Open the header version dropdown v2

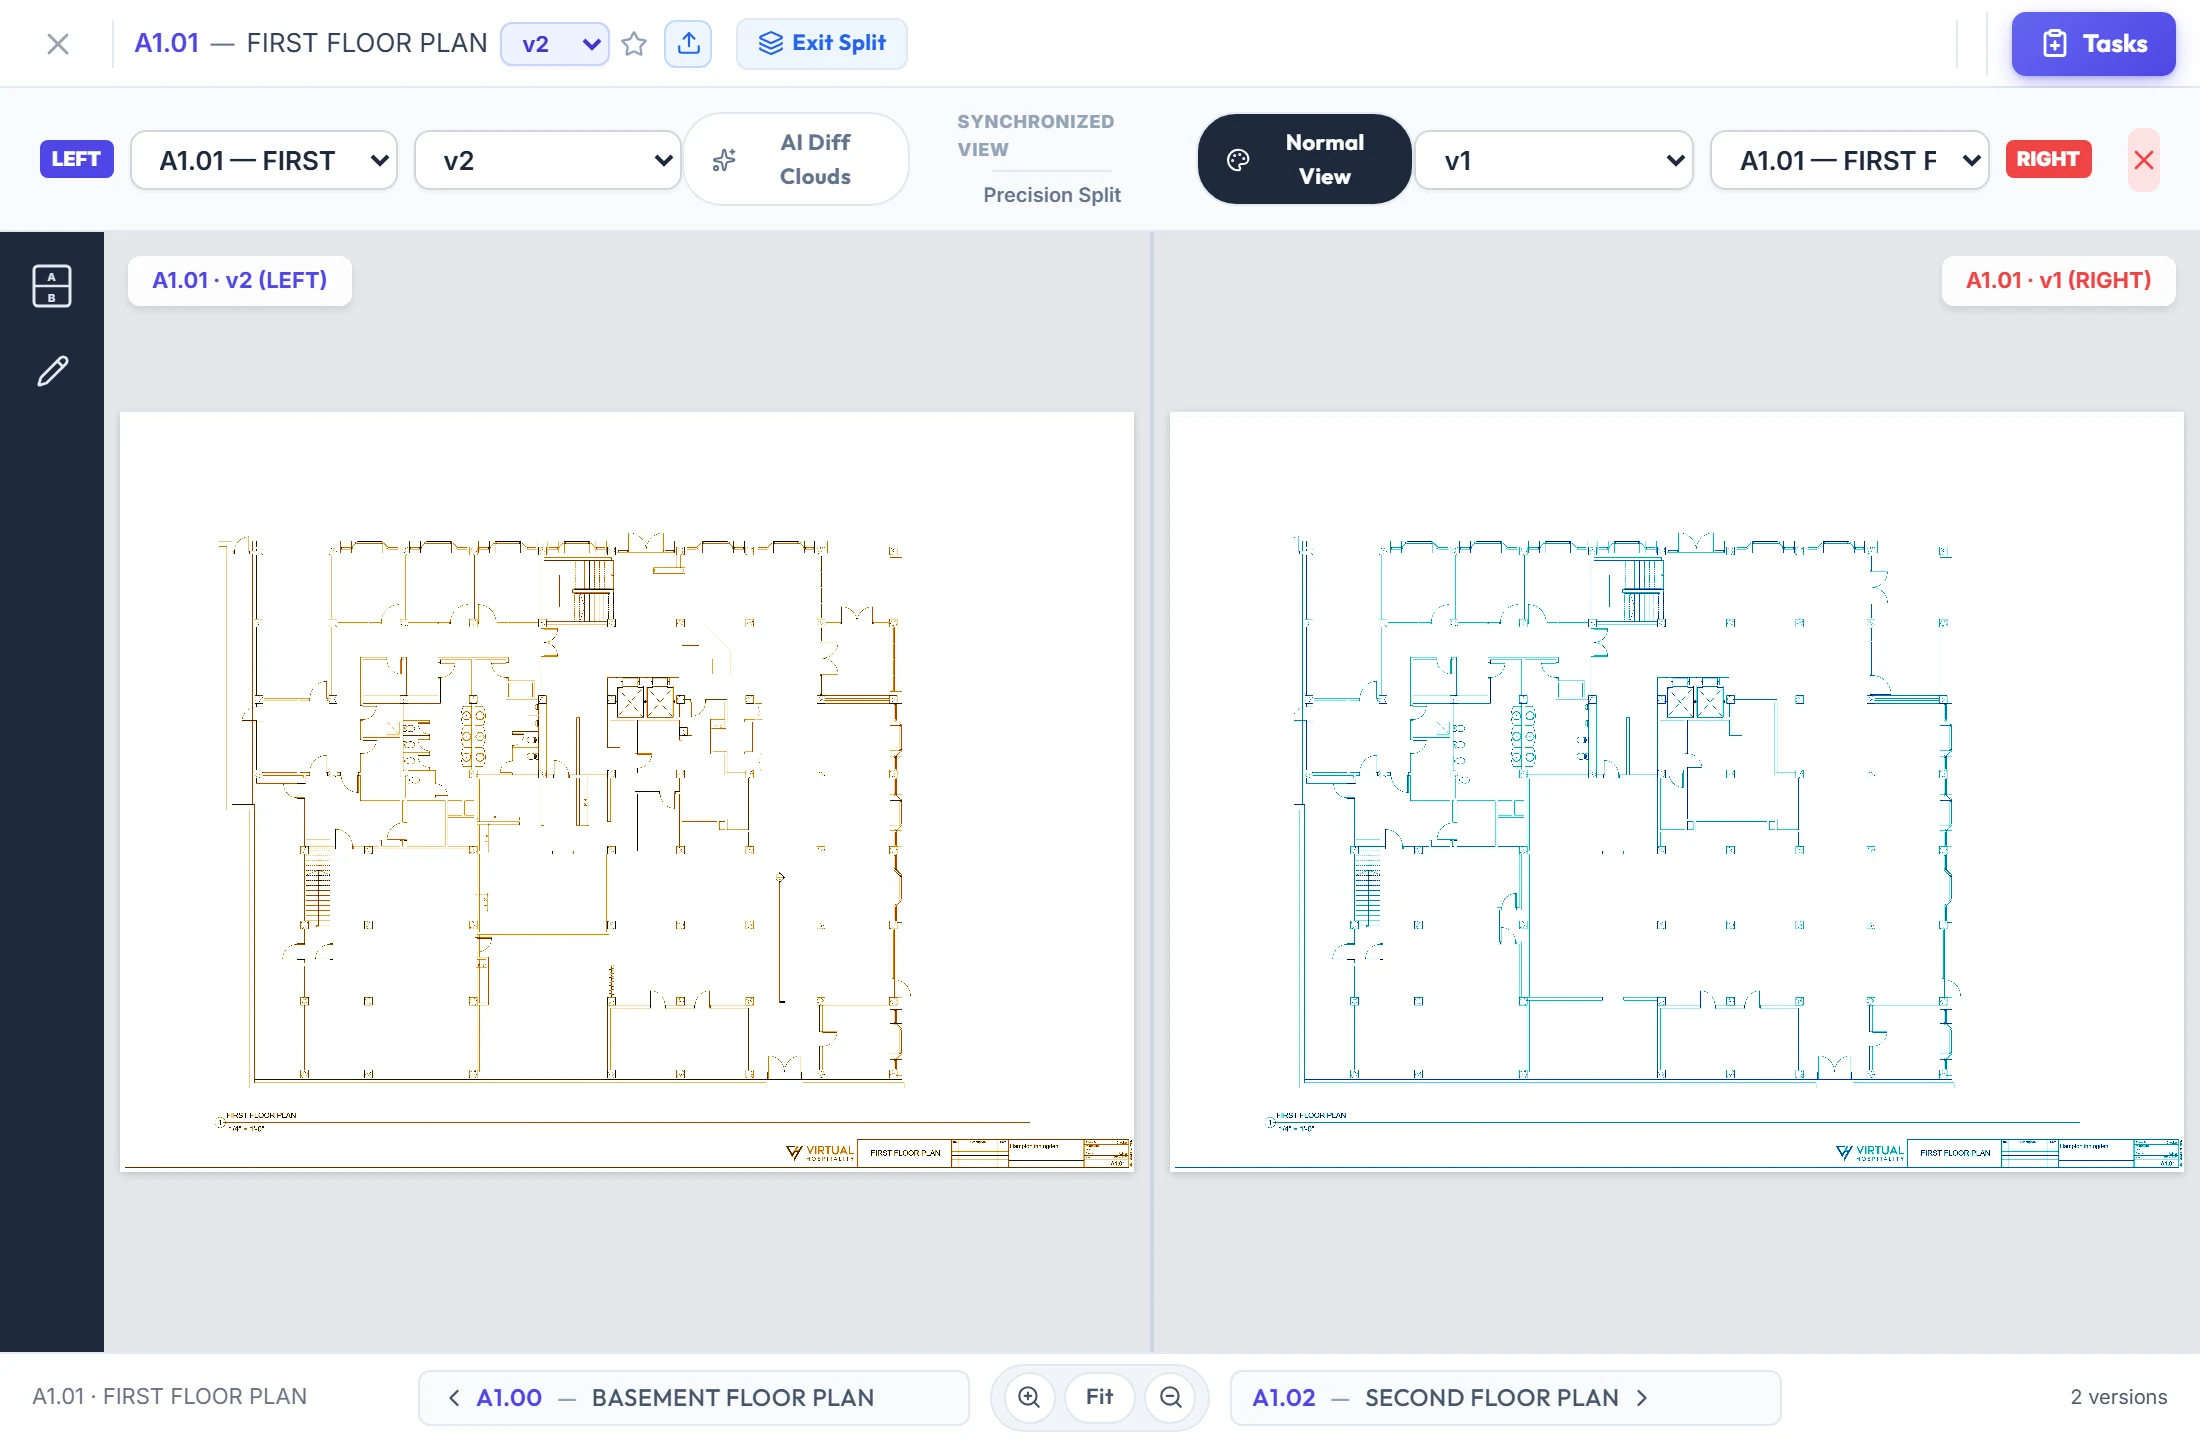tap(555, 44)
